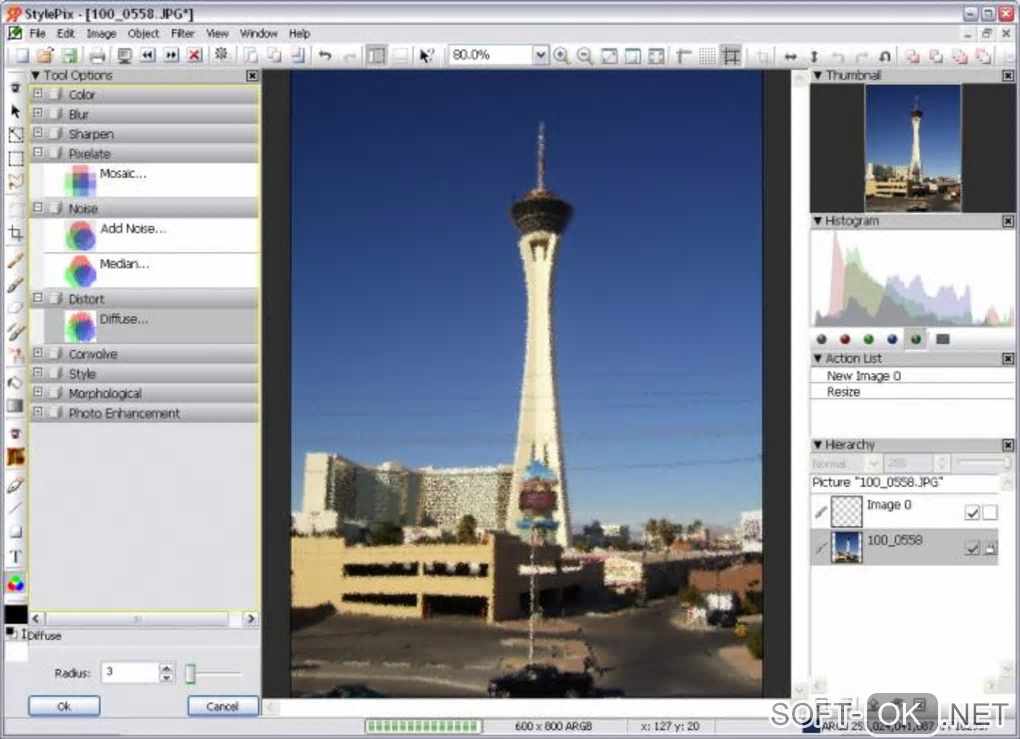Viewport: 1020px width, 739px height.
Task: Click the Print icon in toolbar
Action: [x=97, y=56]
